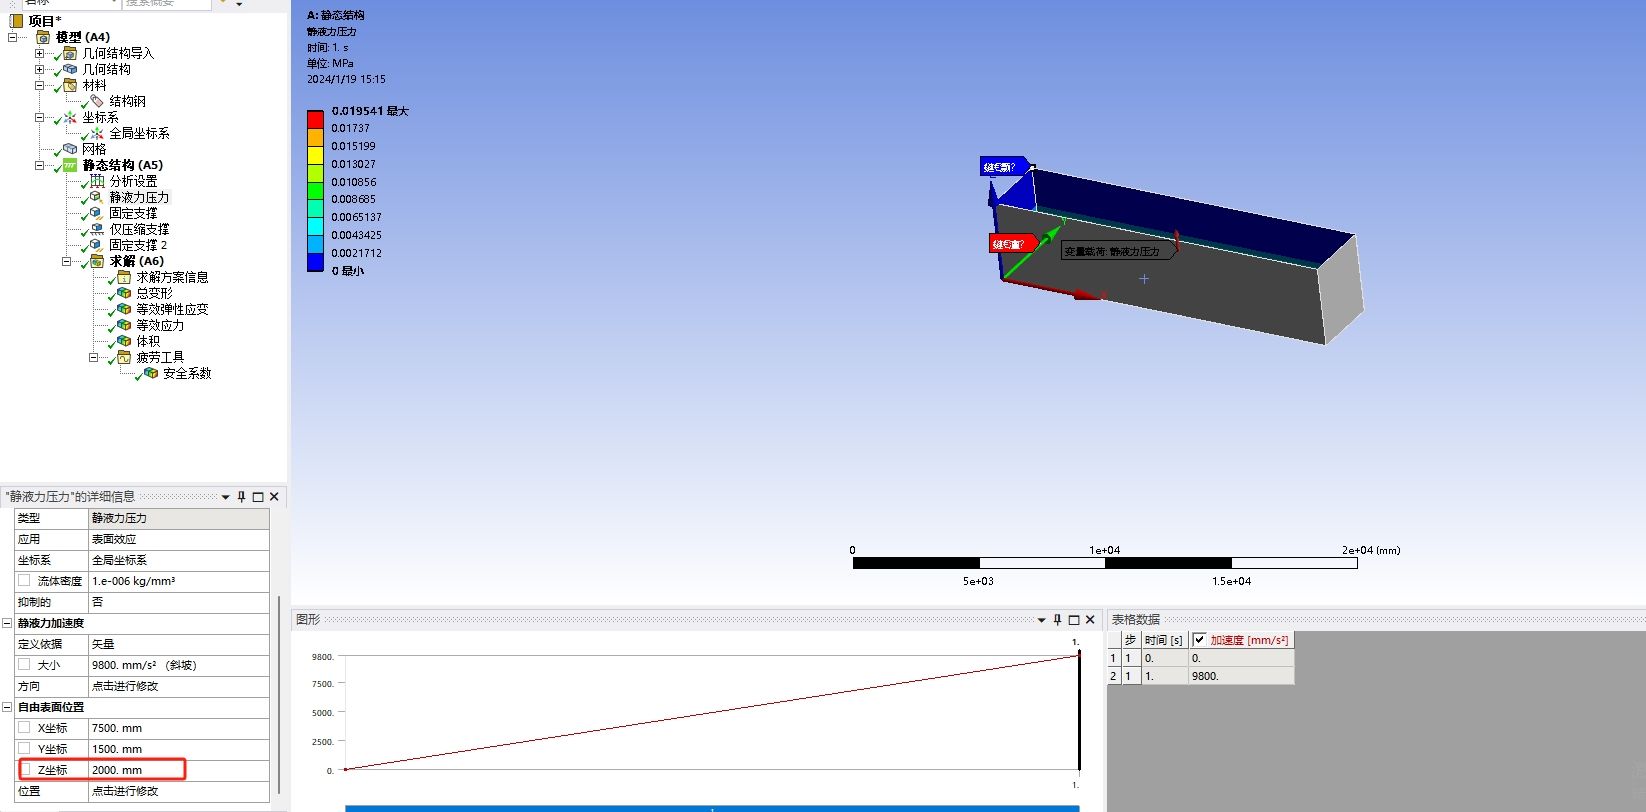
Task: Select the 静液力压力 load tree icon
Action: [x=97, y=197]
